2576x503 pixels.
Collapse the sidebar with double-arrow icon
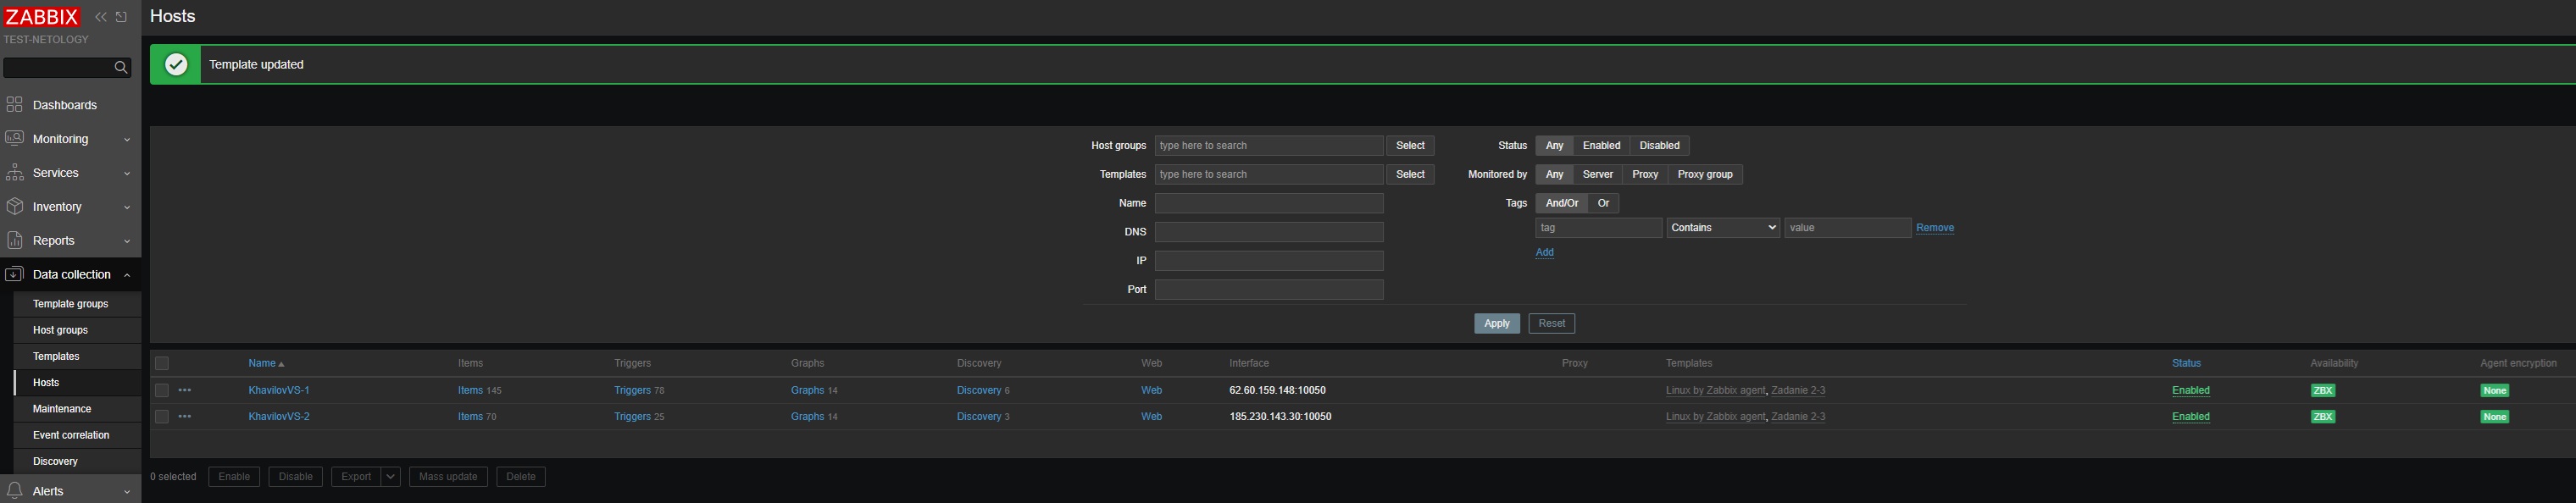pos(101,17)
